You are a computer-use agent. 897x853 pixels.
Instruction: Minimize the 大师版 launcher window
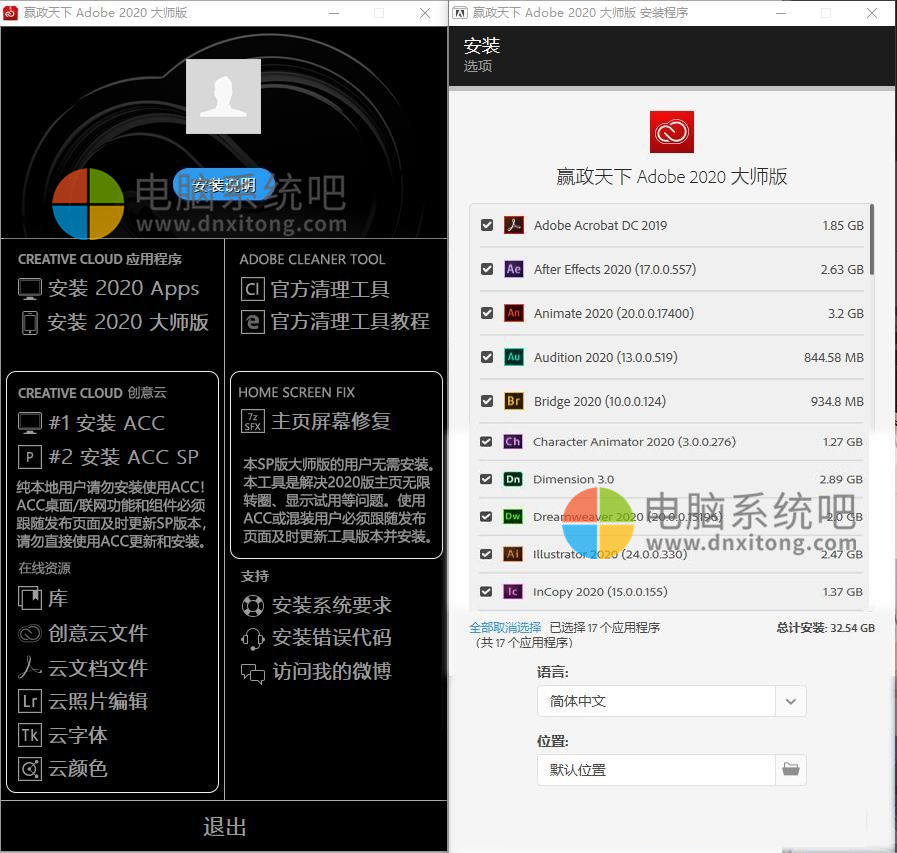334,13
